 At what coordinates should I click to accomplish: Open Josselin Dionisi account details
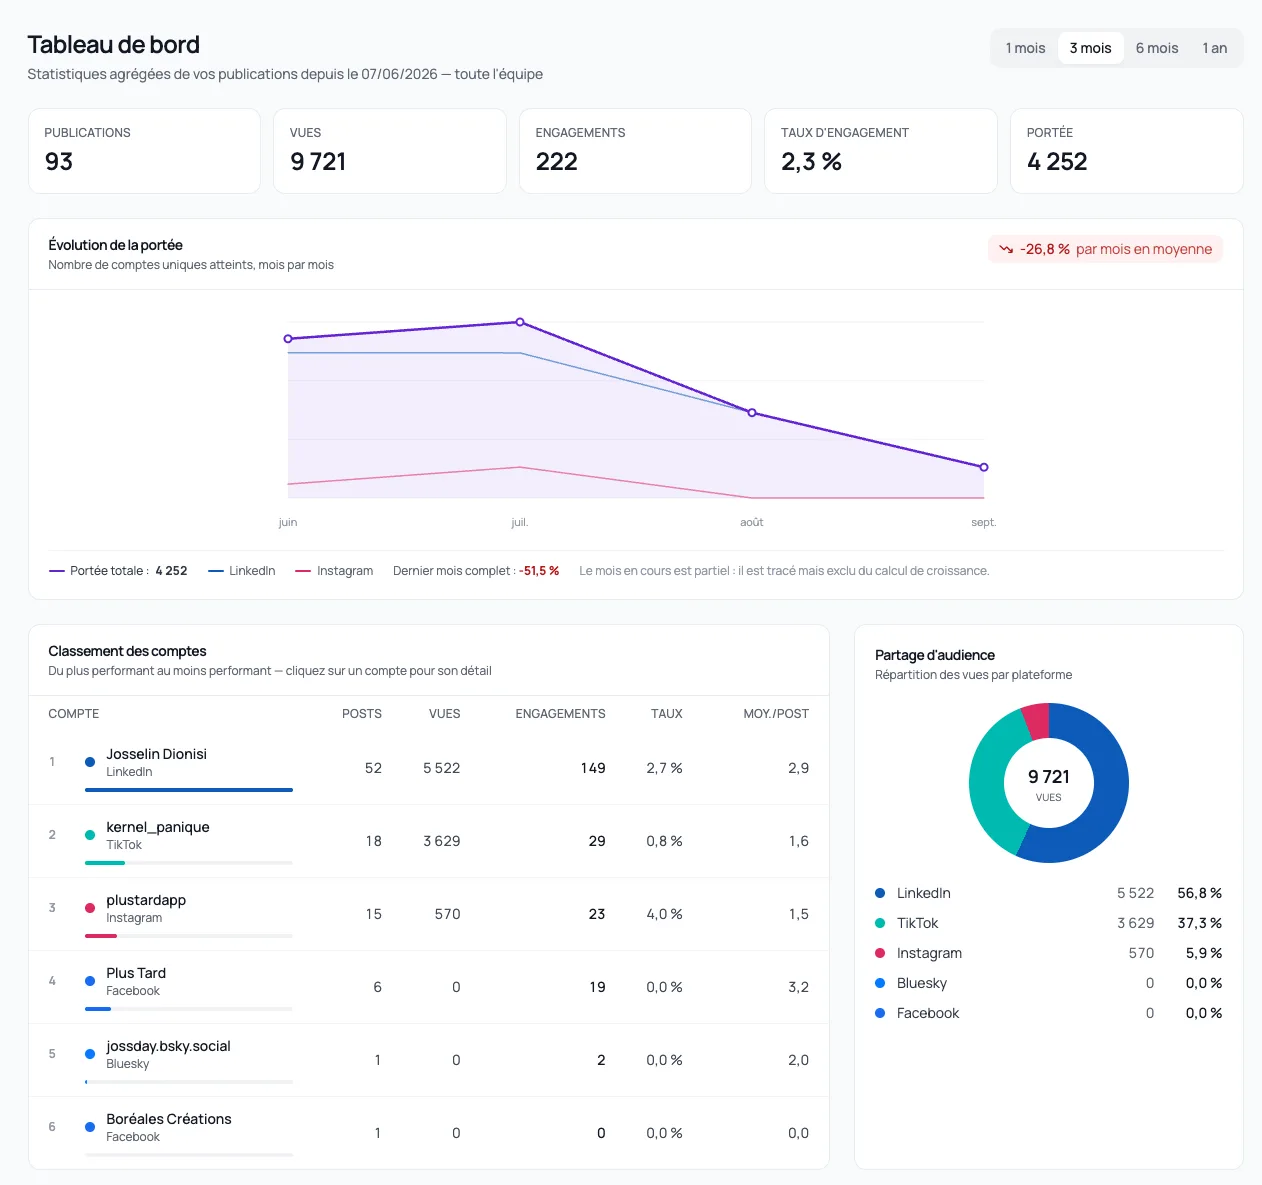pyautogui.click(x=429, y=768)
